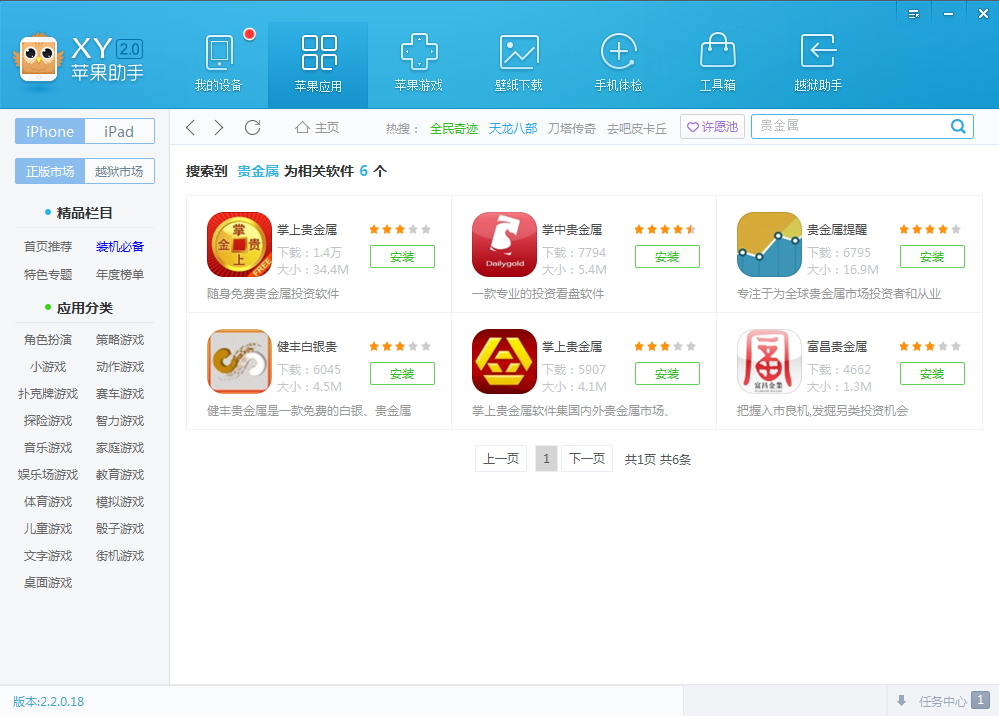
Task: Go to 主页 home page
Action: (317, 127)
